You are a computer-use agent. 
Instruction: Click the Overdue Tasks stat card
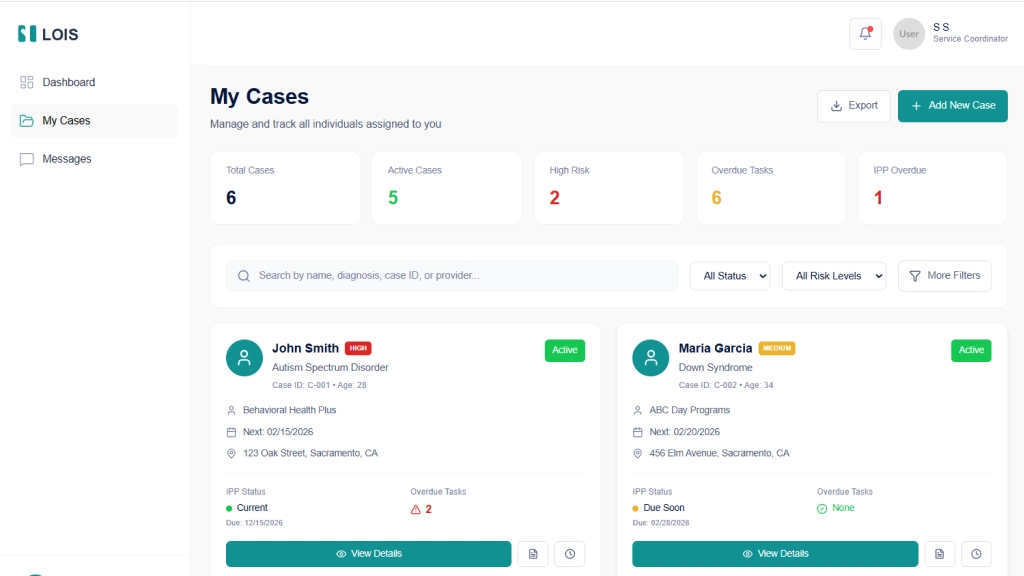(771, 188)
